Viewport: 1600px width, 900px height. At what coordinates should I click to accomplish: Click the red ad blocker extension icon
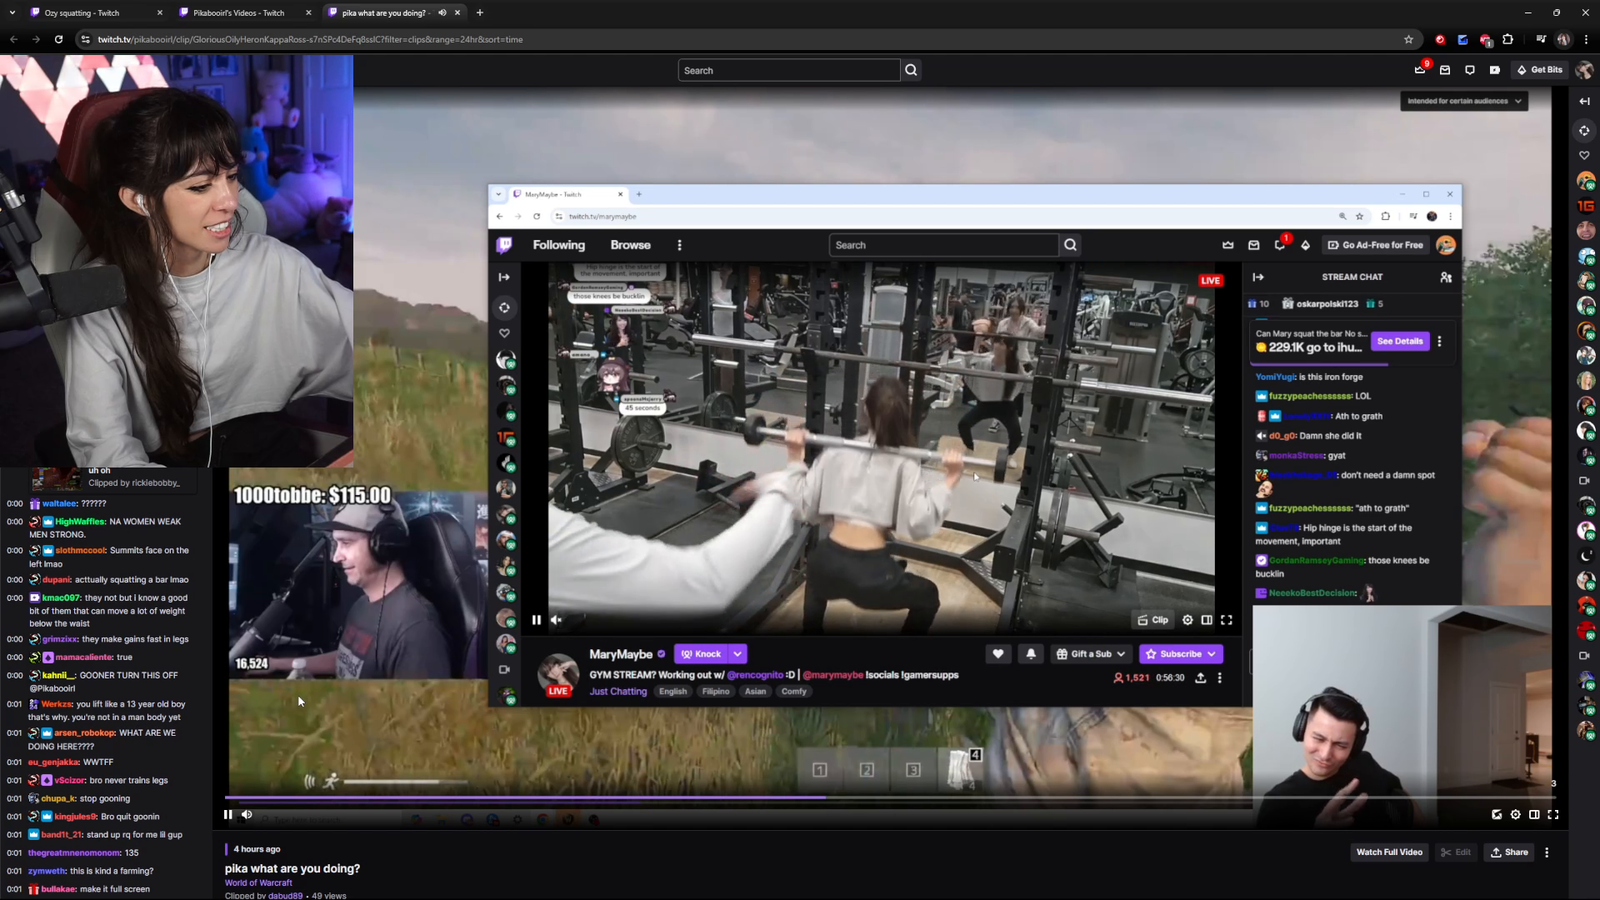click(x=1486, y=39)
